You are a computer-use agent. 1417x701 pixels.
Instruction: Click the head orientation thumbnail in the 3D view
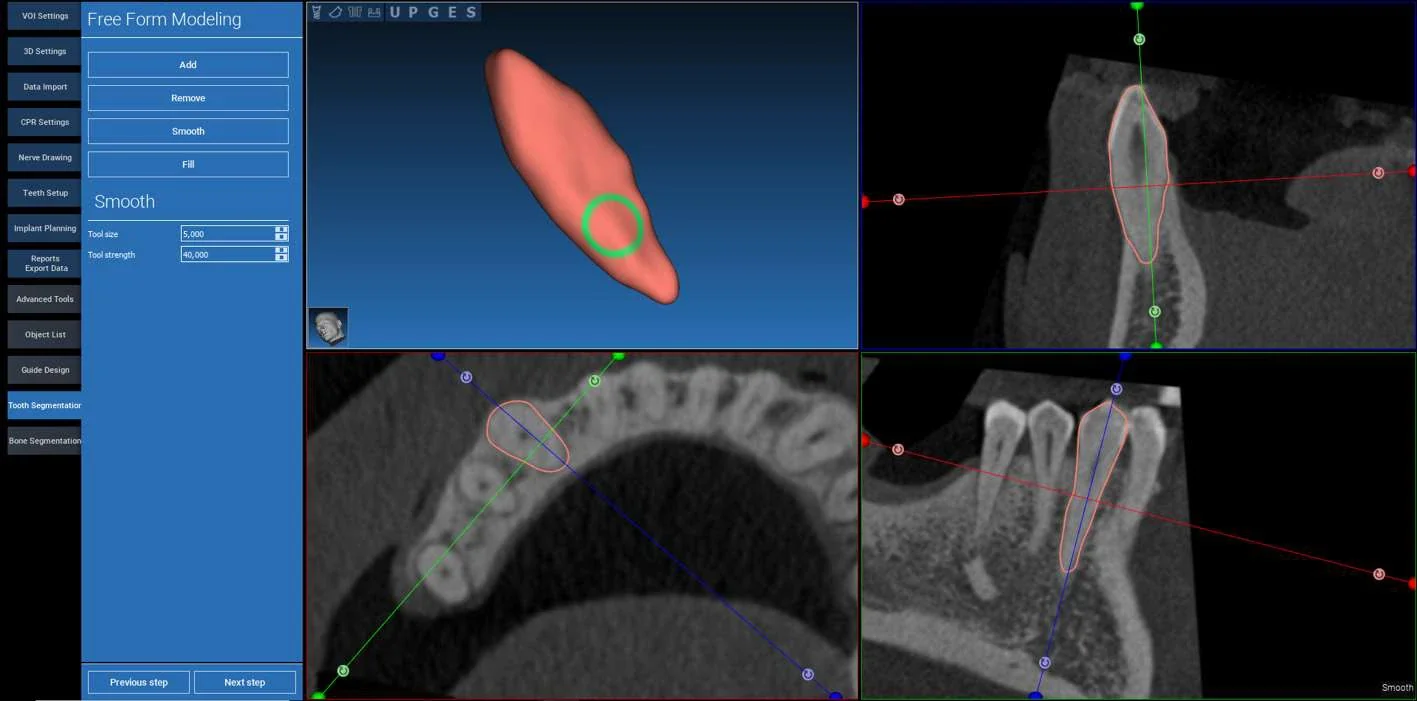pyautogui.click(x=328, y=327)
